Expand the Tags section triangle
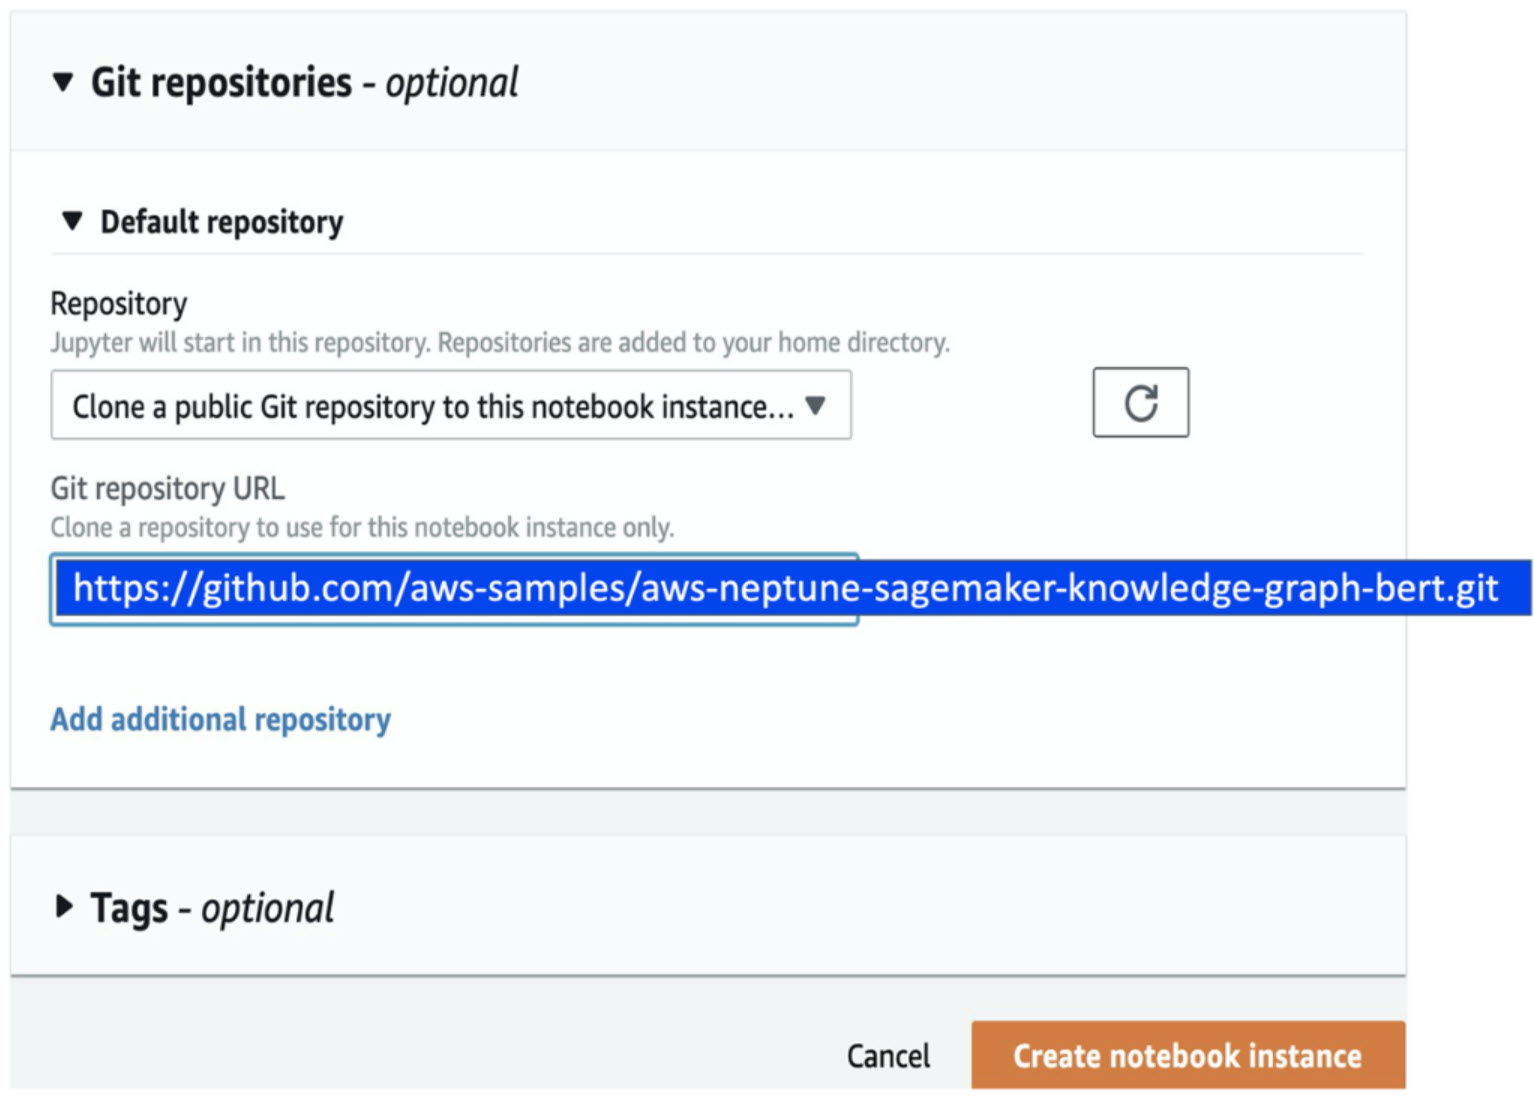Screen dimensions: 1534x1096 coord(64,907)
